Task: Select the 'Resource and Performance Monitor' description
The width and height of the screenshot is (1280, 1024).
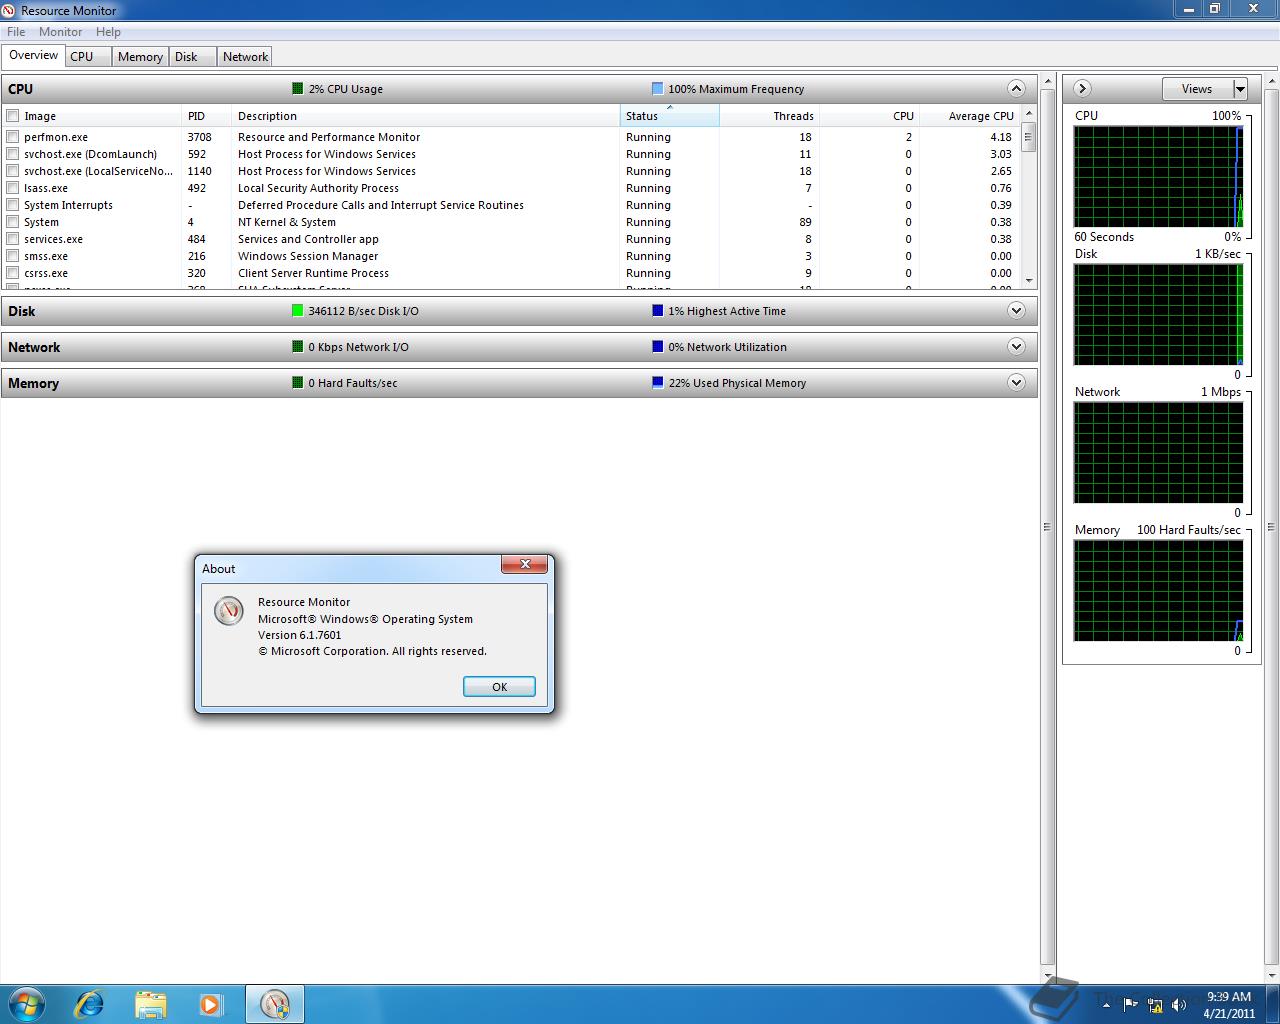Action: point(329,137)
